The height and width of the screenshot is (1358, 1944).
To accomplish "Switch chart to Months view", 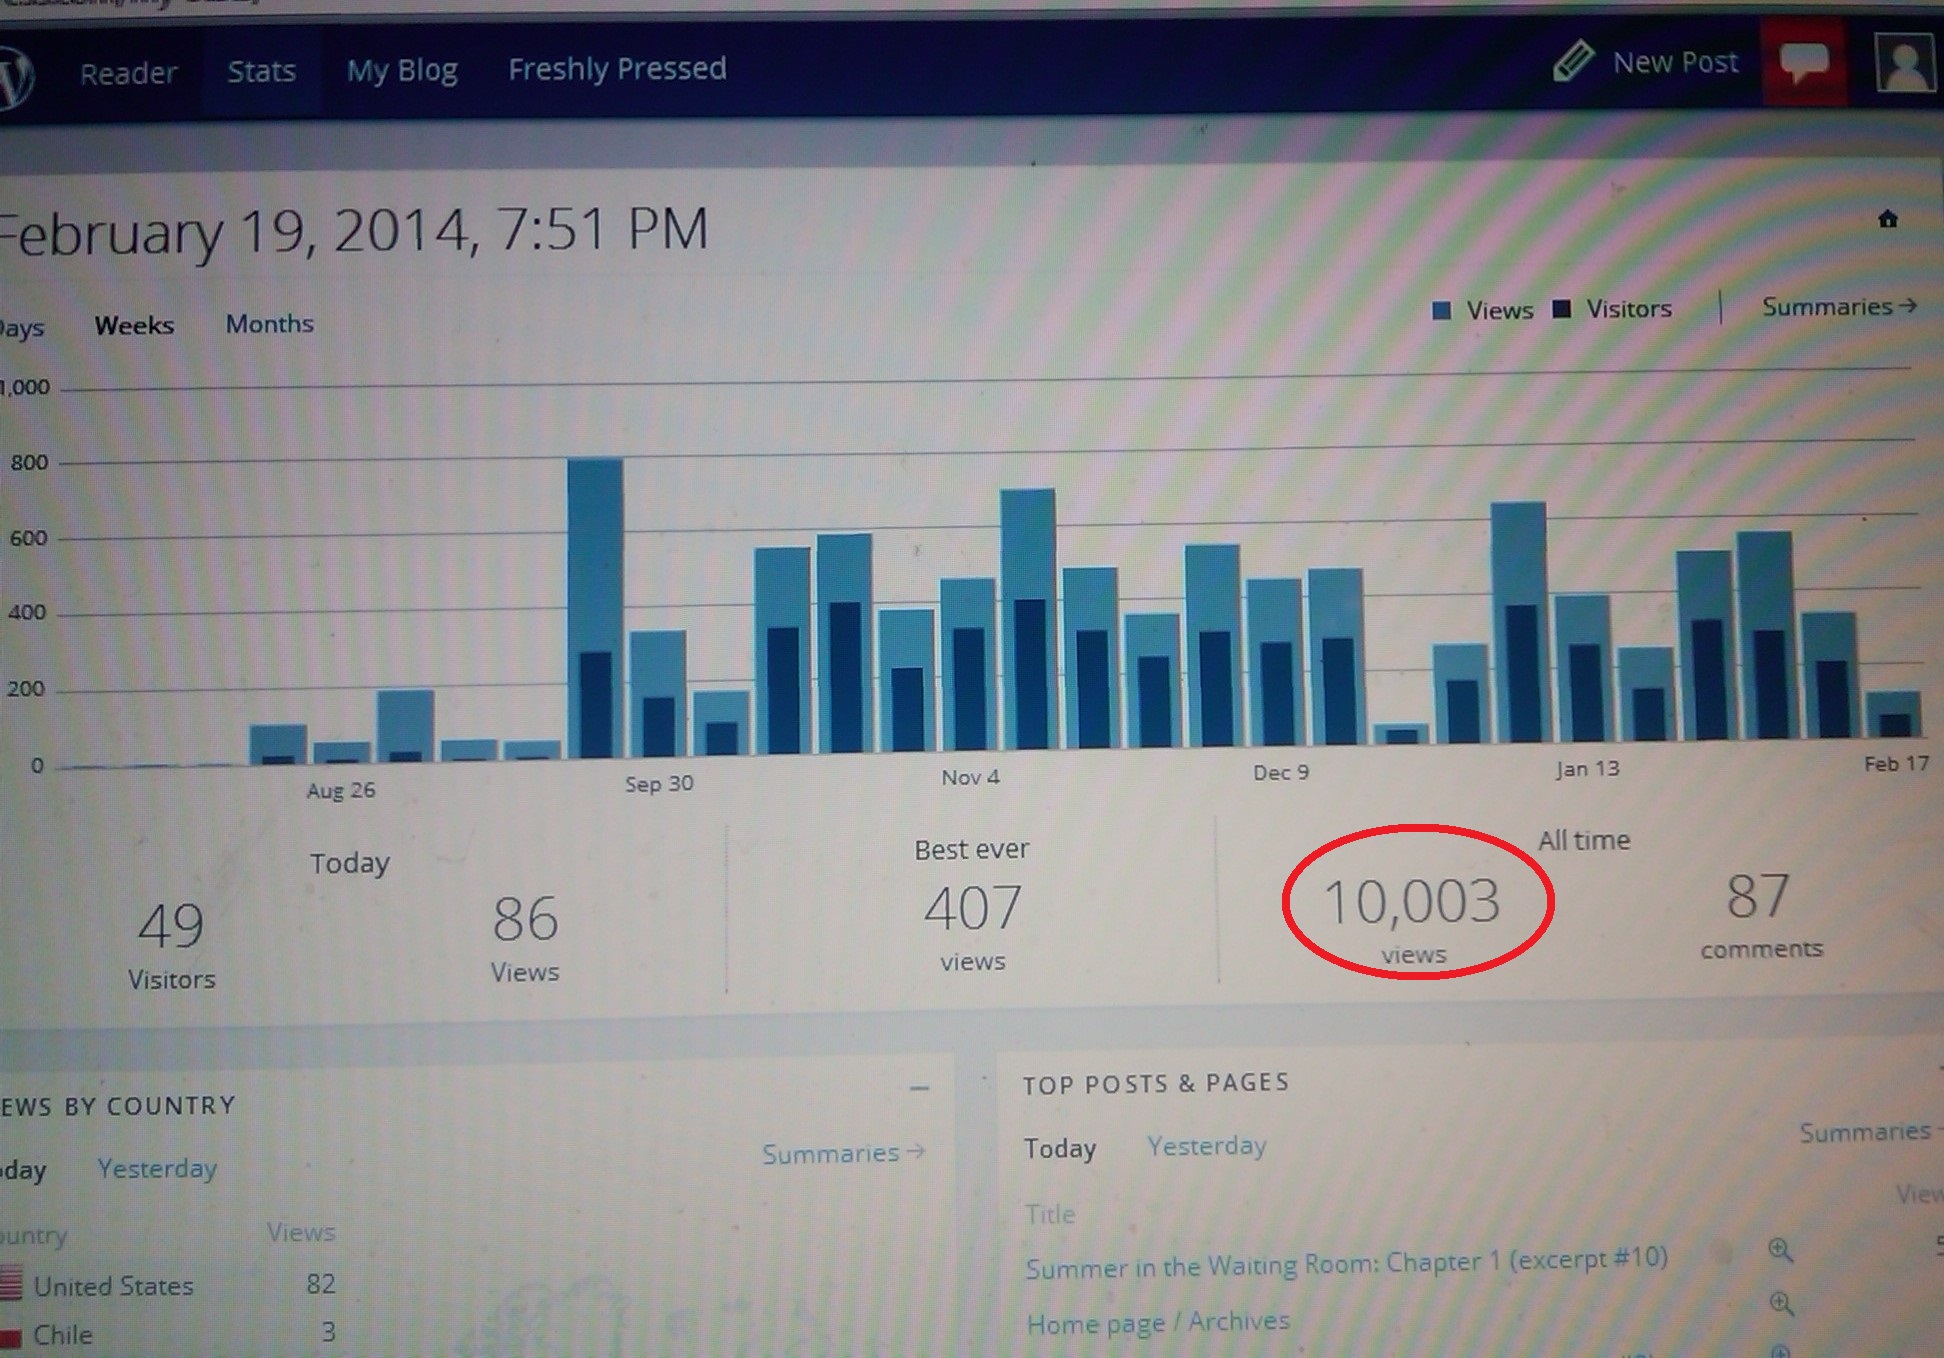I will 269,324.
